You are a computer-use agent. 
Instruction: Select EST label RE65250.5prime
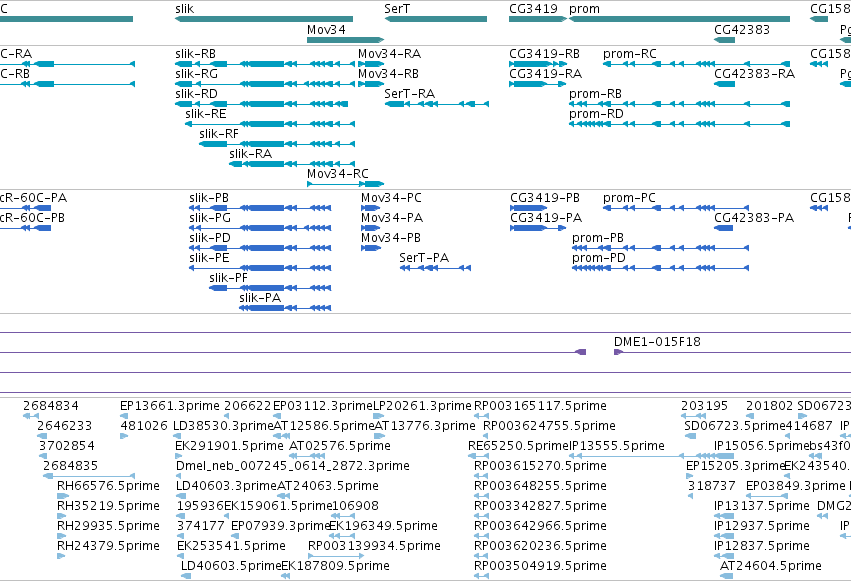point(518,446)
